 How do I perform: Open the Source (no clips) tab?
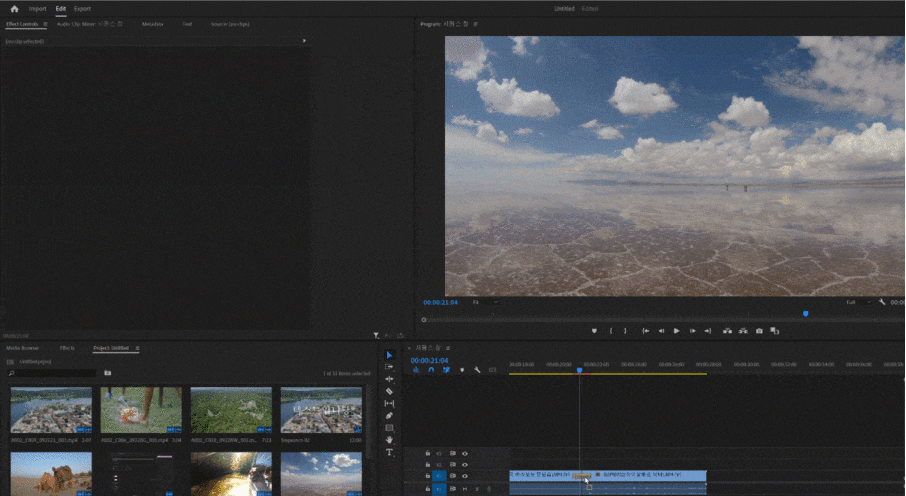[230, 24]
